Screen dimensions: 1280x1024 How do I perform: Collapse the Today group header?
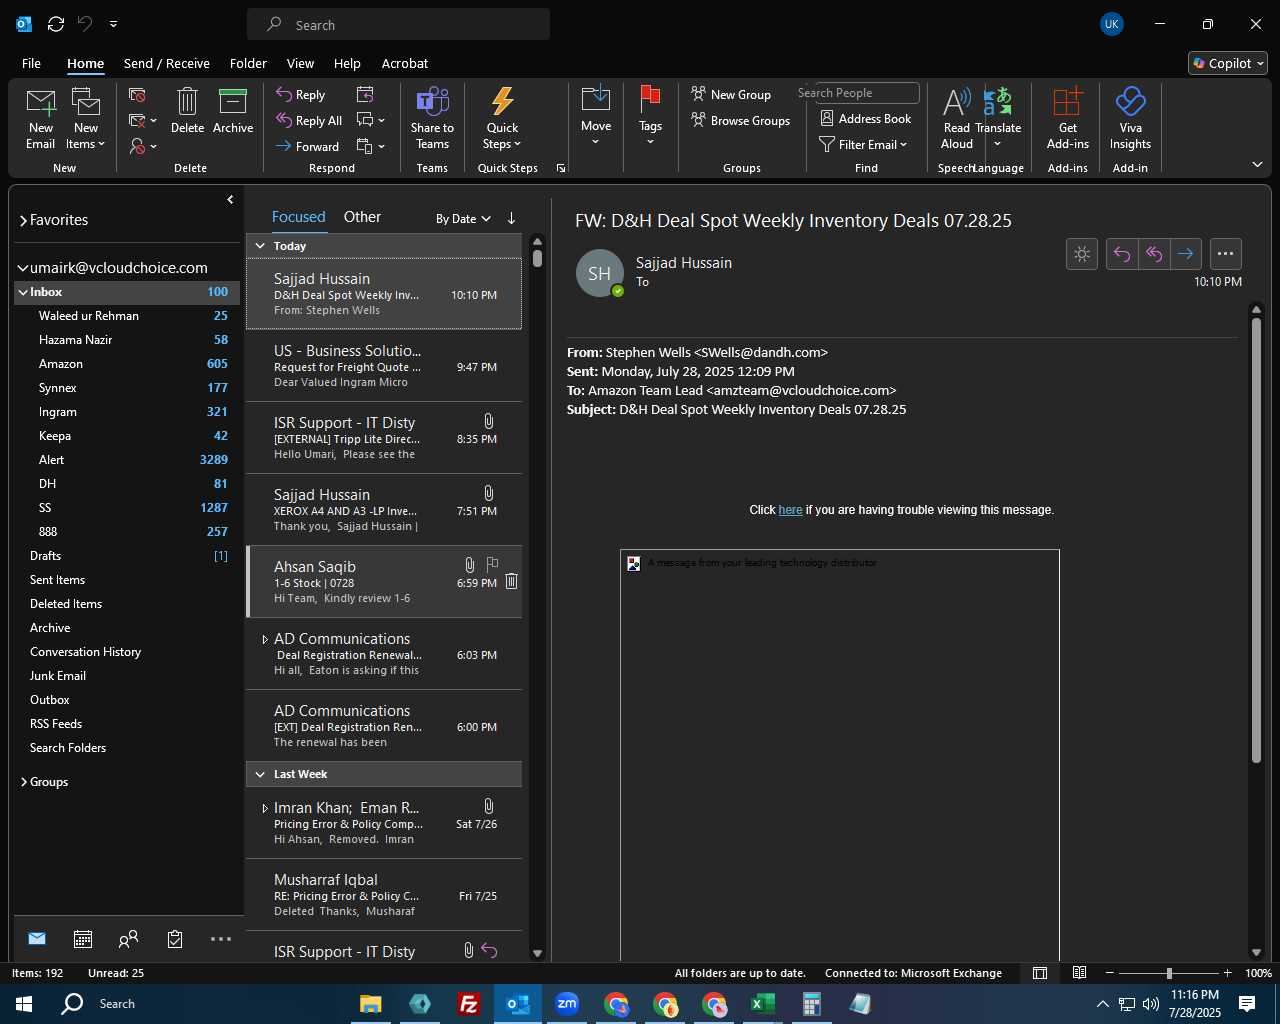(x=260, y=246)
